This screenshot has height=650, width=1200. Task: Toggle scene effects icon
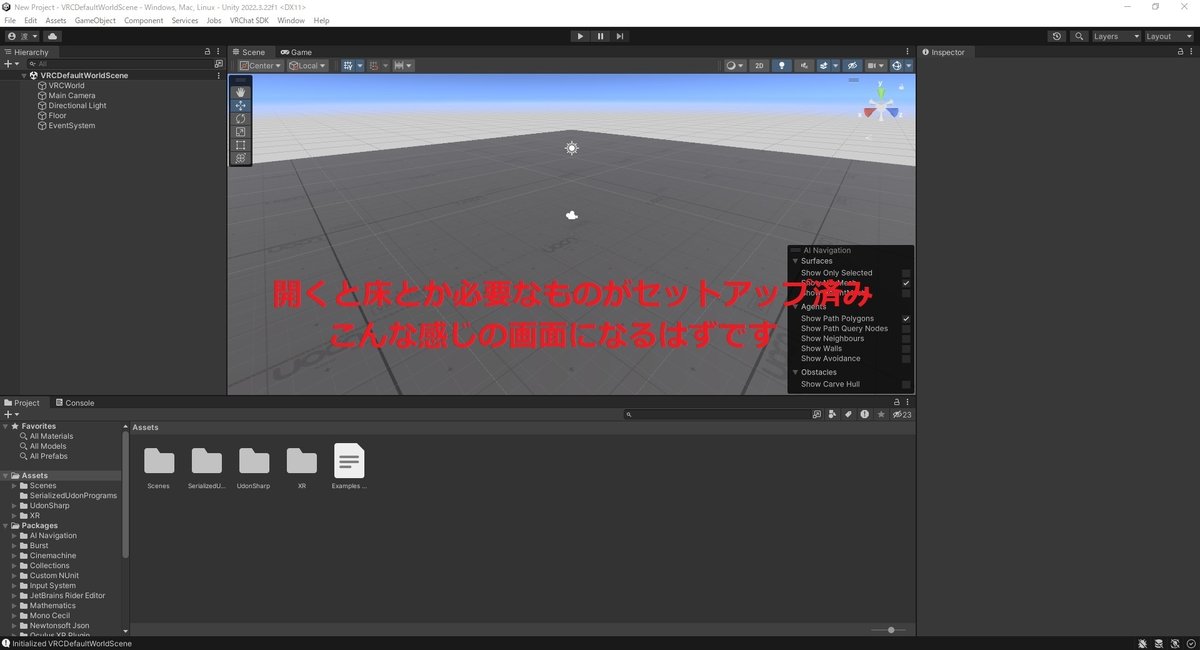click(825, 66)
